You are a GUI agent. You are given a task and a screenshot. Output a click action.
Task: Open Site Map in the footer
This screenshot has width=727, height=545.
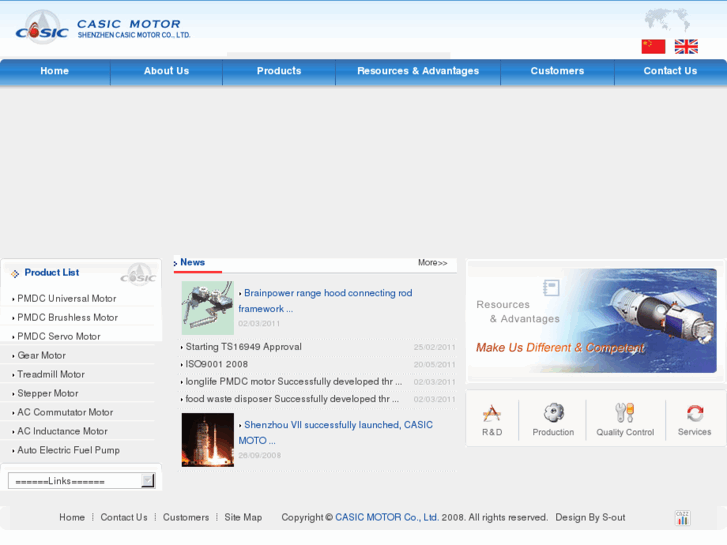click(x=243, y=517)
